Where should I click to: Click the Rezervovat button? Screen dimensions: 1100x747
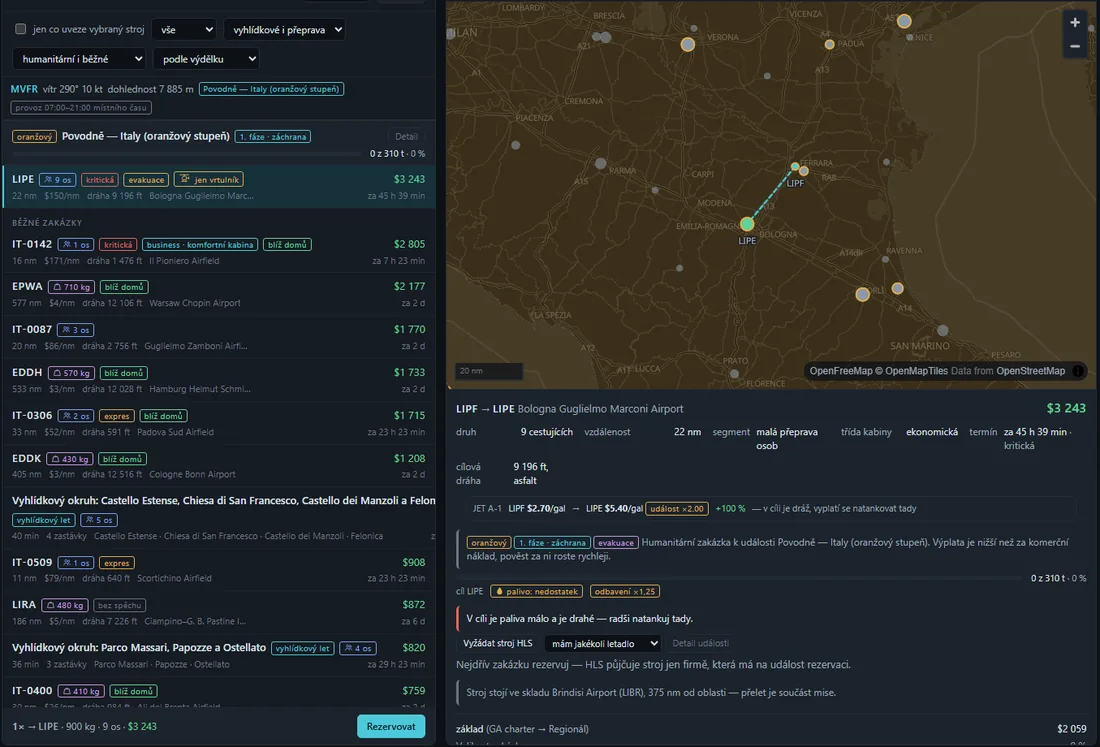click(391, 727)
